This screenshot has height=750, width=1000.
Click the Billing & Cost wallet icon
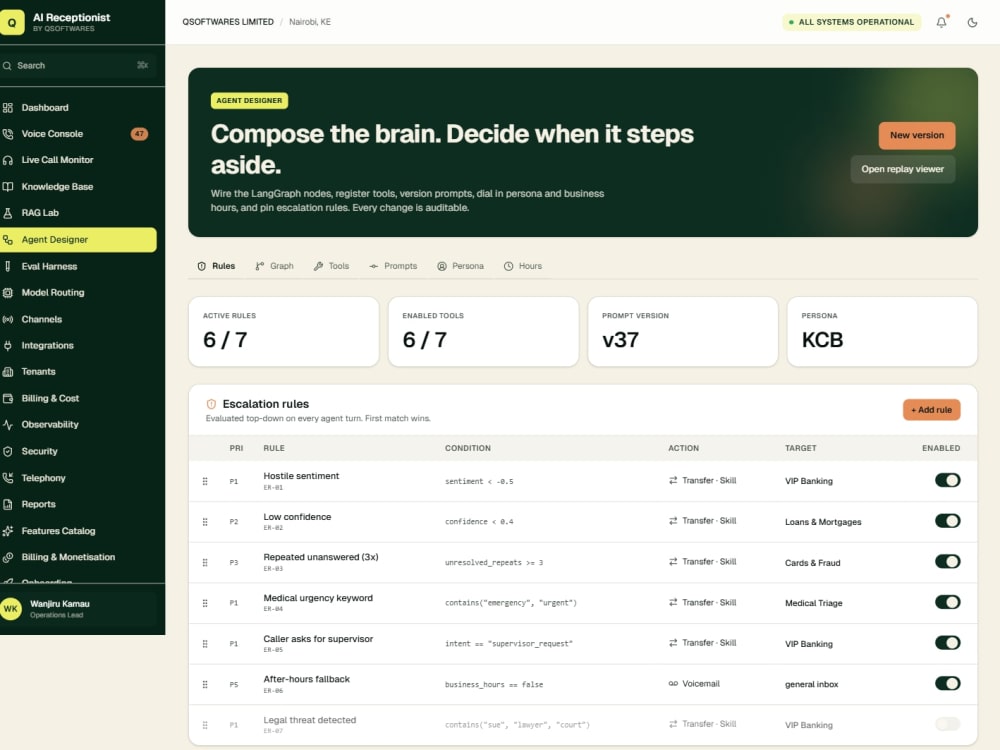[8, 399]
